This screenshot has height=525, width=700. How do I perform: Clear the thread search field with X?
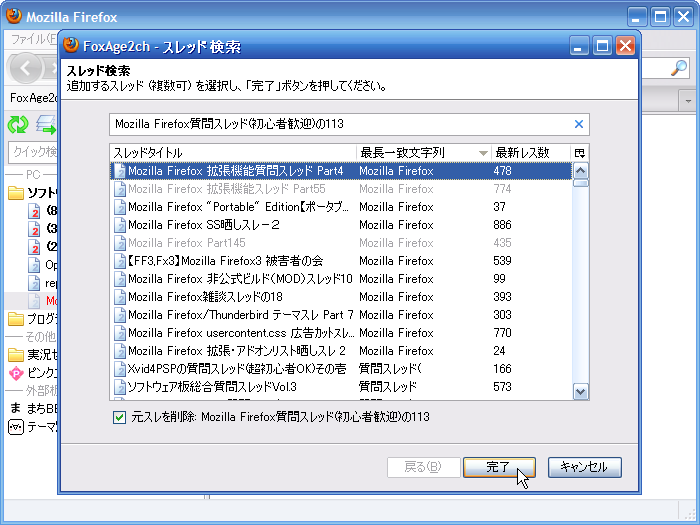(x=578, y=124)
